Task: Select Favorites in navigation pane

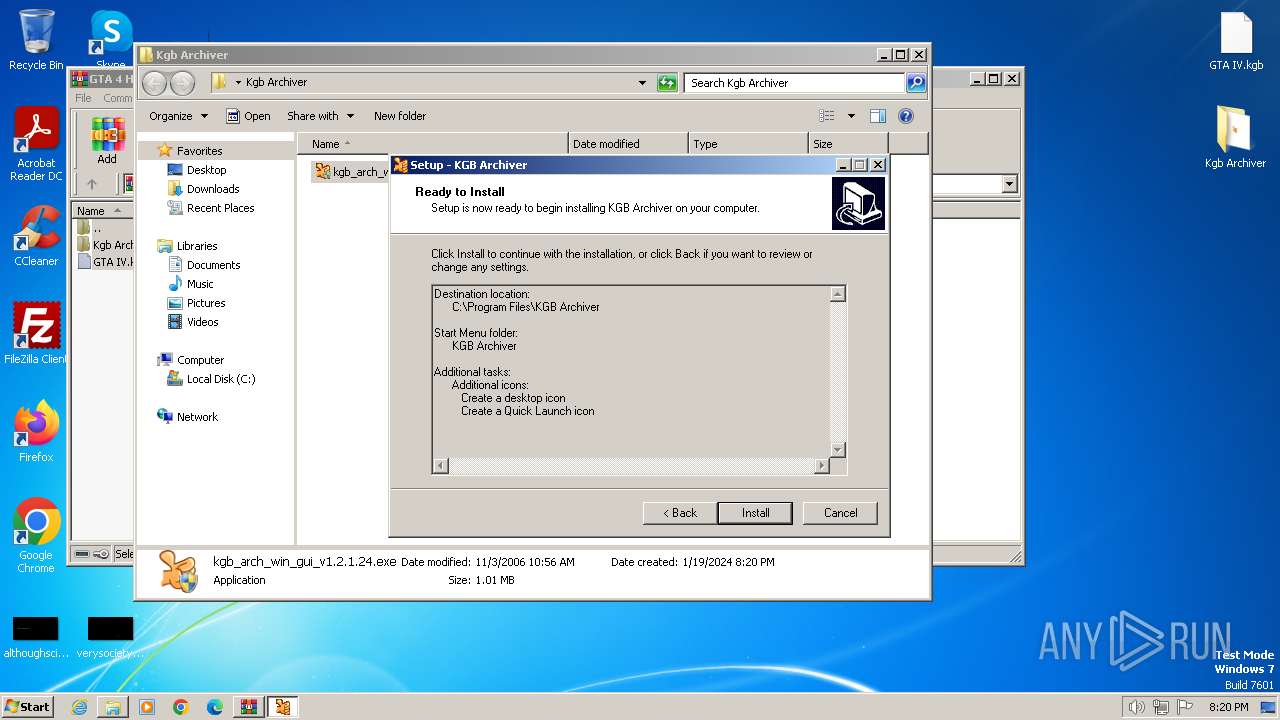Action: [199, 151]
